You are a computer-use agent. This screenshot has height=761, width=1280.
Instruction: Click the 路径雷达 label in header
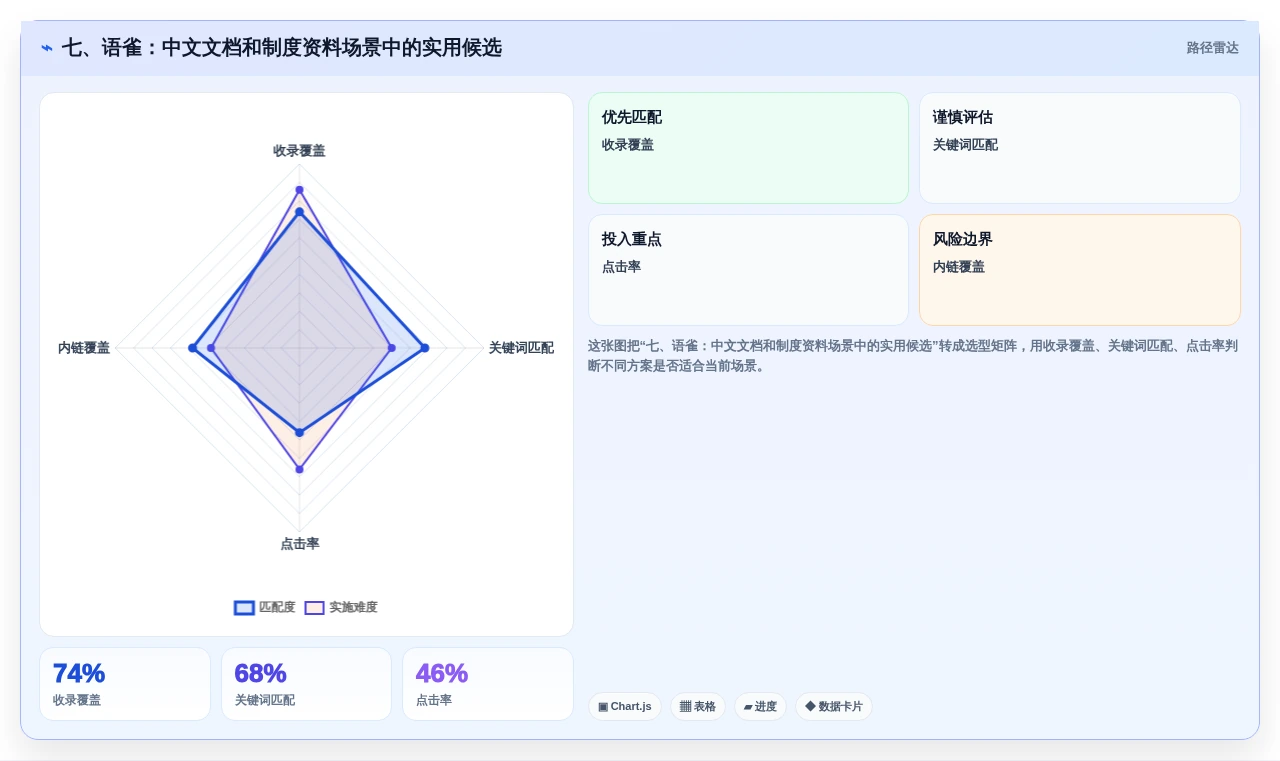1212,48
